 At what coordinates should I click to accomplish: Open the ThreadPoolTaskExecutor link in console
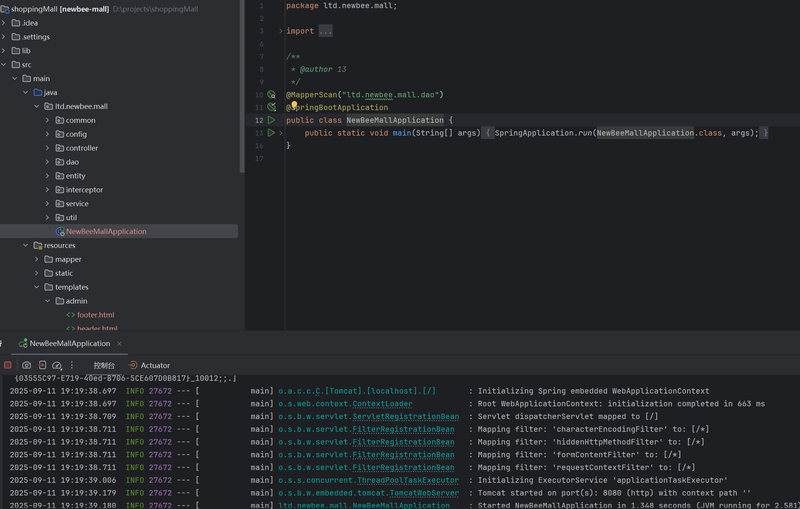408,480
